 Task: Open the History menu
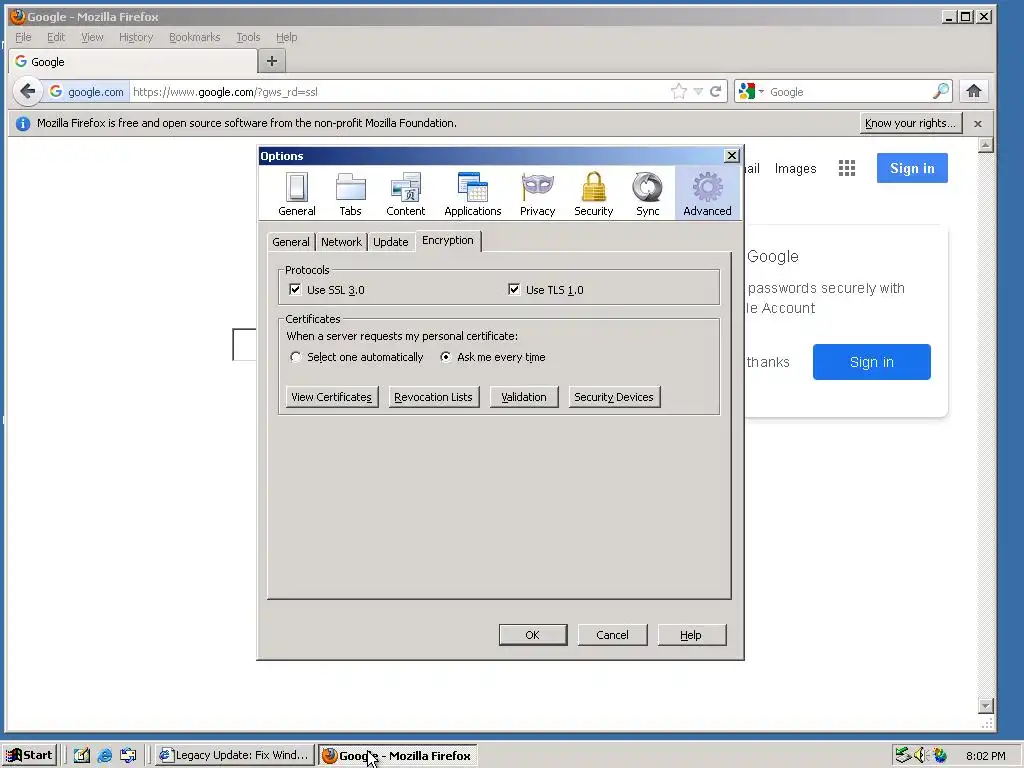pos(136,37)
